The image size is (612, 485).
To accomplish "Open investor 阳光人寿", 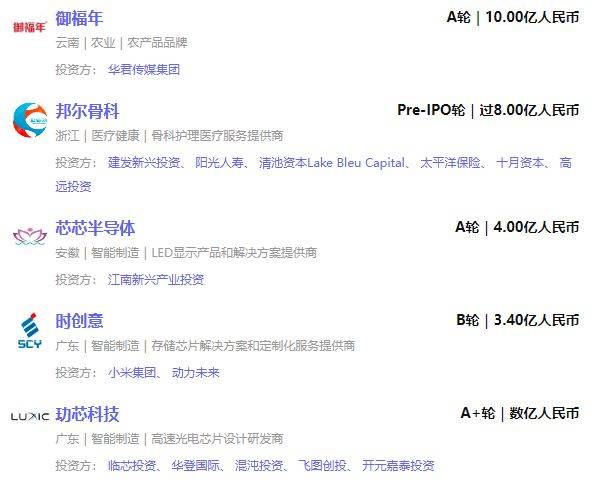I will tap(219, 162).
